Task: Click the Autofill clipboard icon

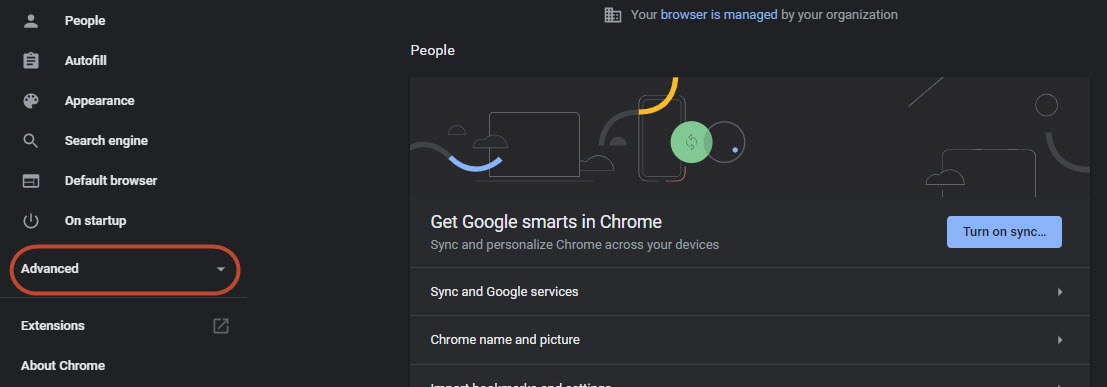Action: coord(30,61)
